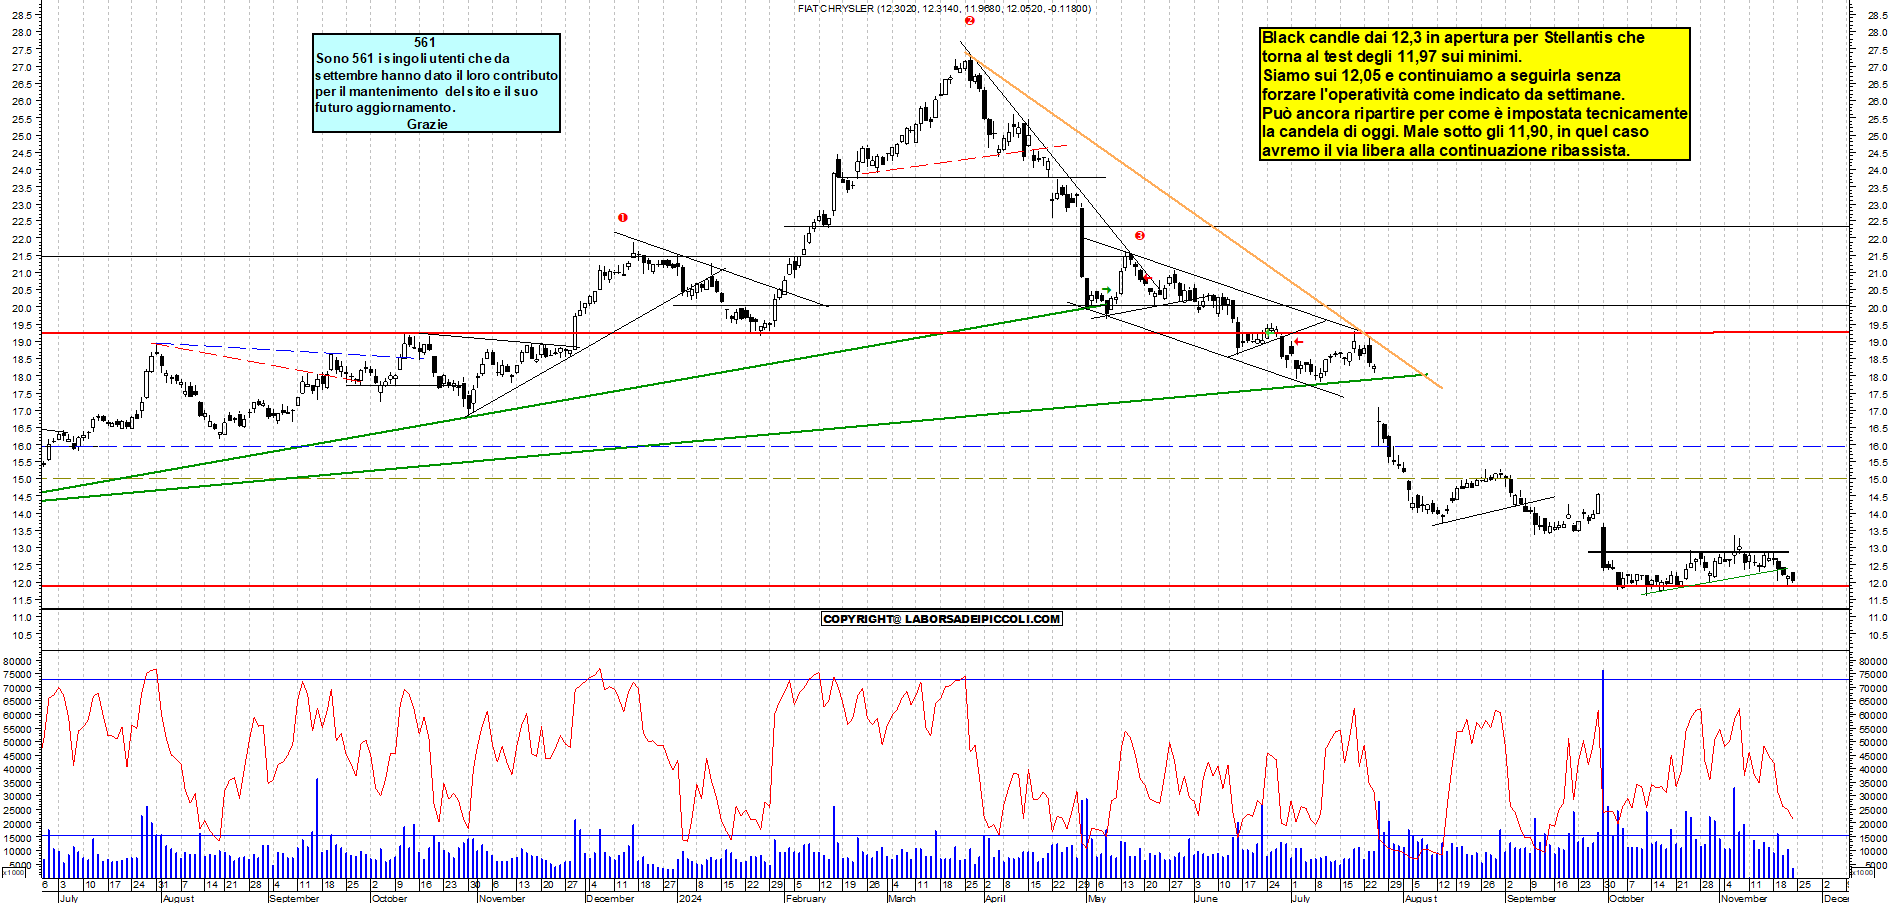Click the 19.5 value on left price axis
Screen dimensions: 1890x903
(x=21, y=325)
